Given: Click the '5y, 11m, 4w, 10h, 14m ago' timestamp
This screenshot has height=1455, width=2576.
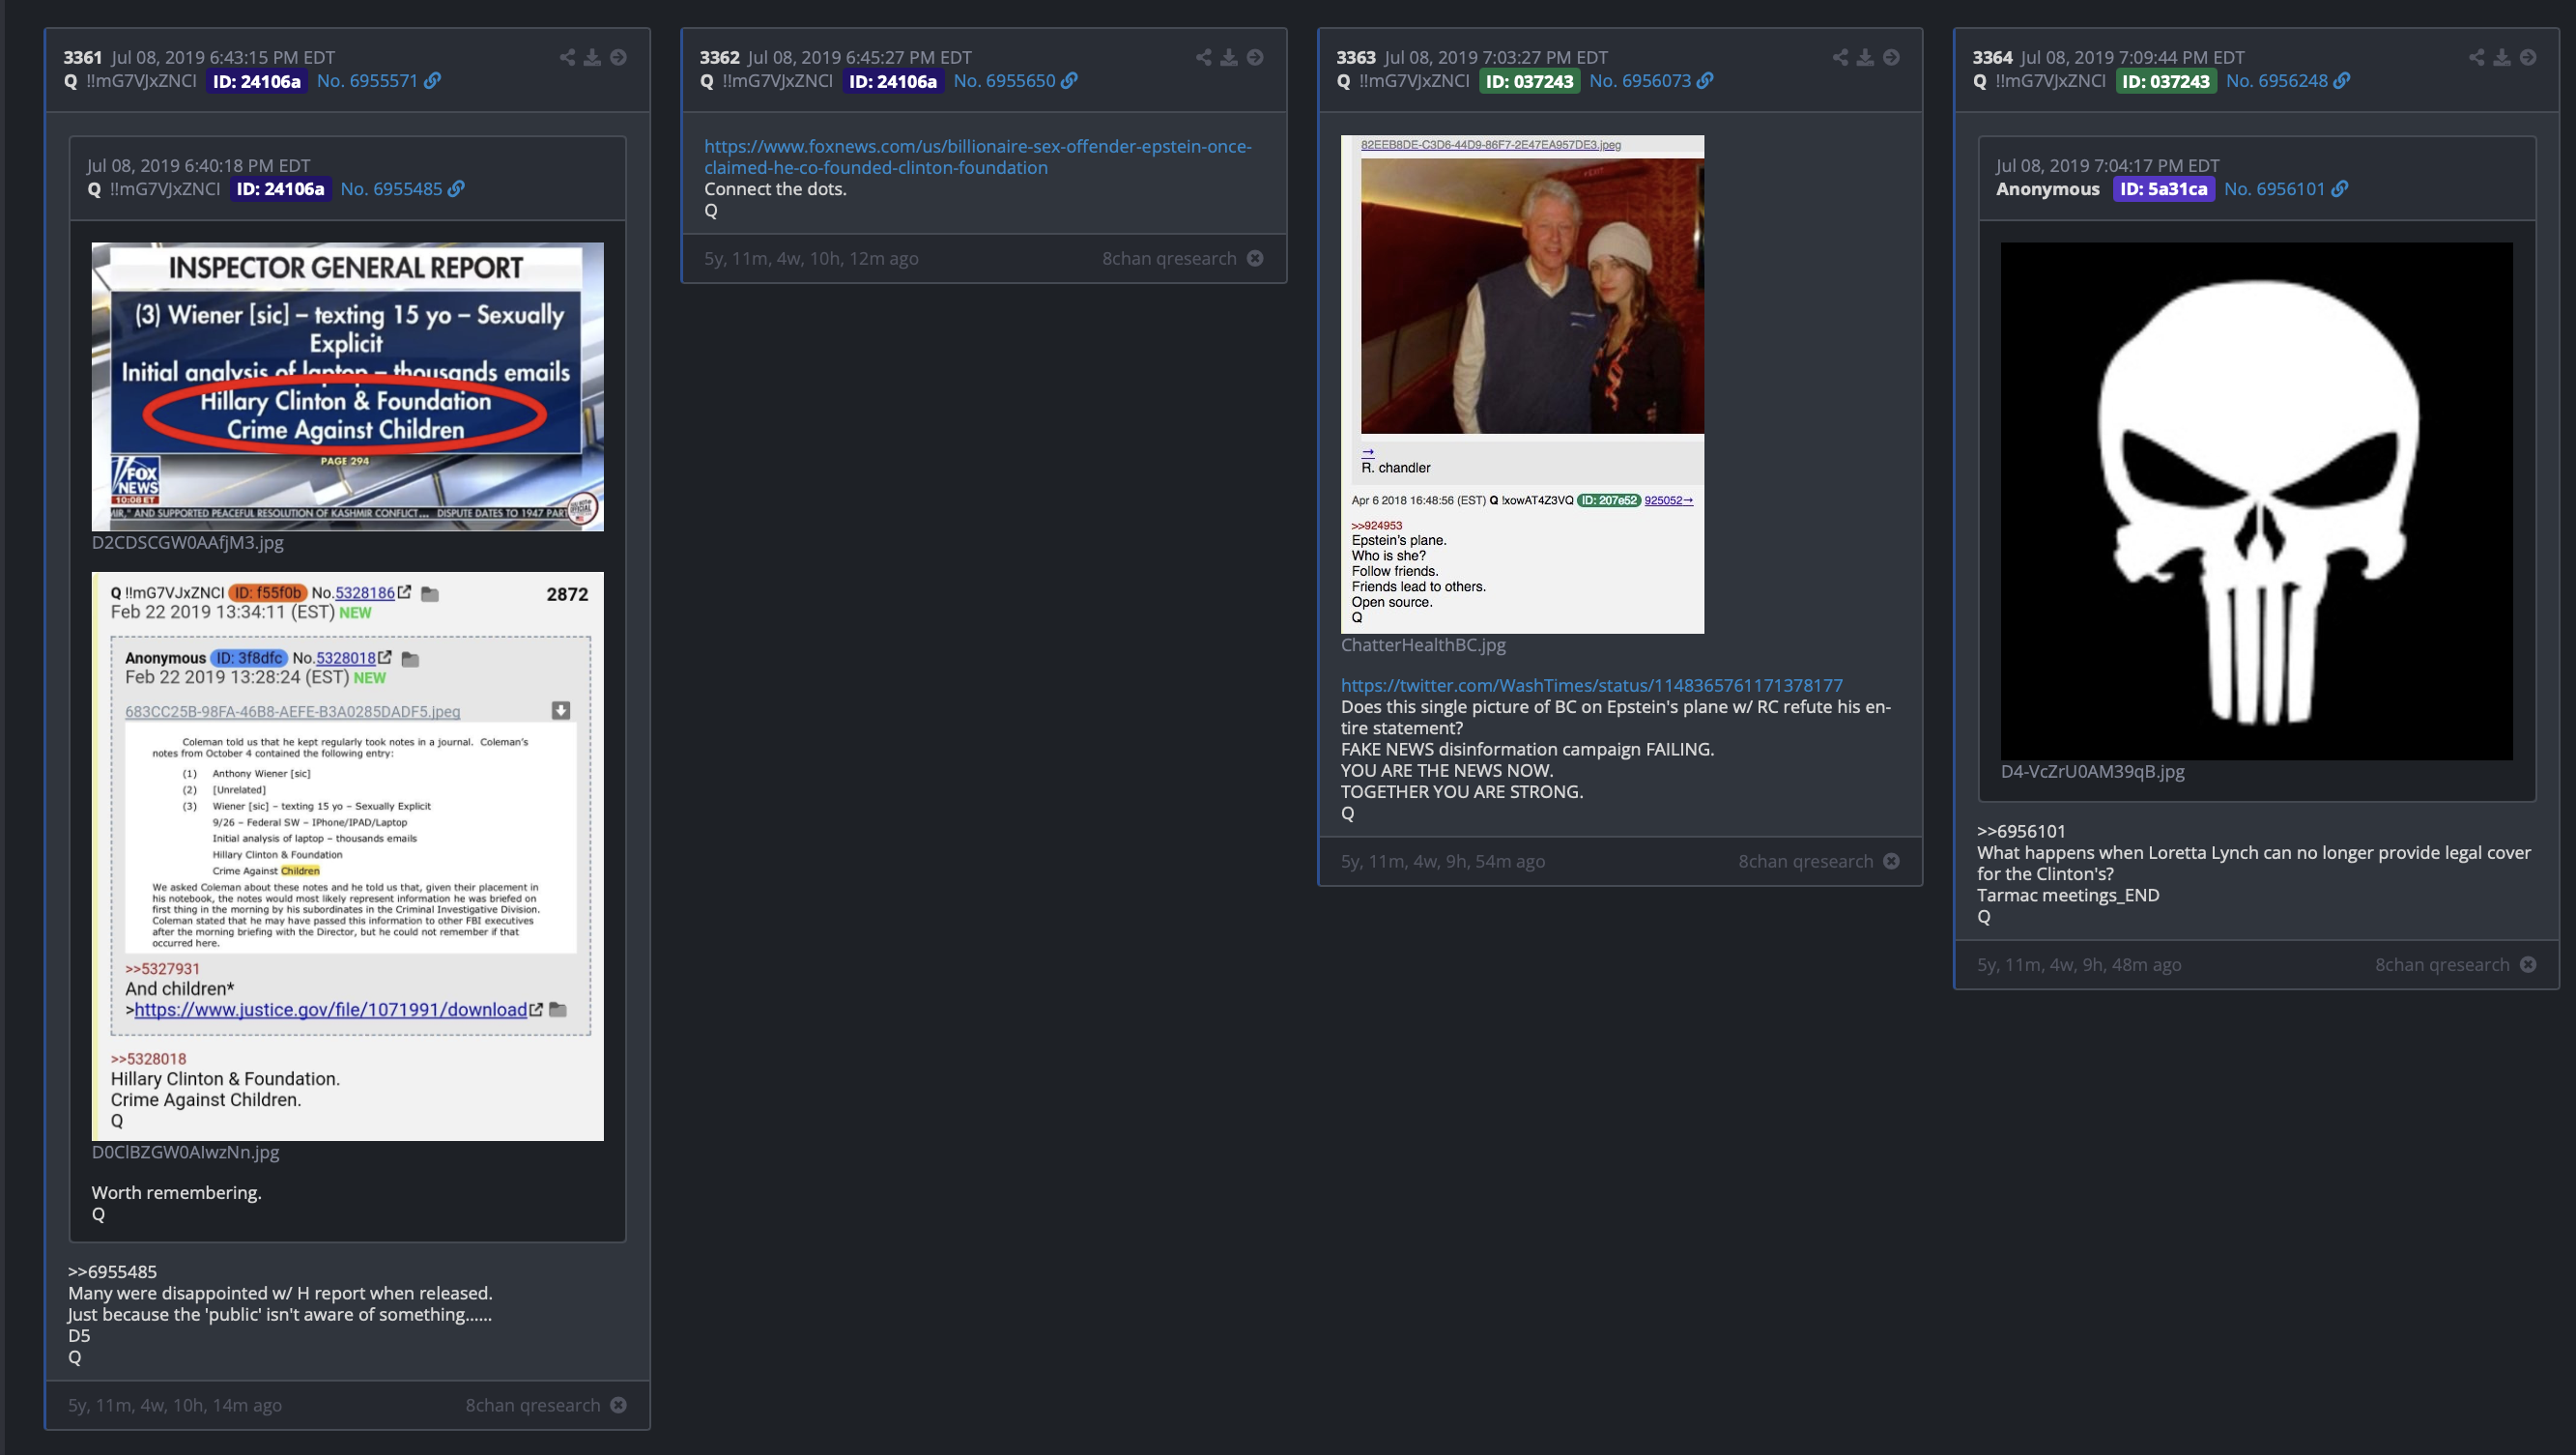Looking at the screenshot, I should coord(175,1405).
